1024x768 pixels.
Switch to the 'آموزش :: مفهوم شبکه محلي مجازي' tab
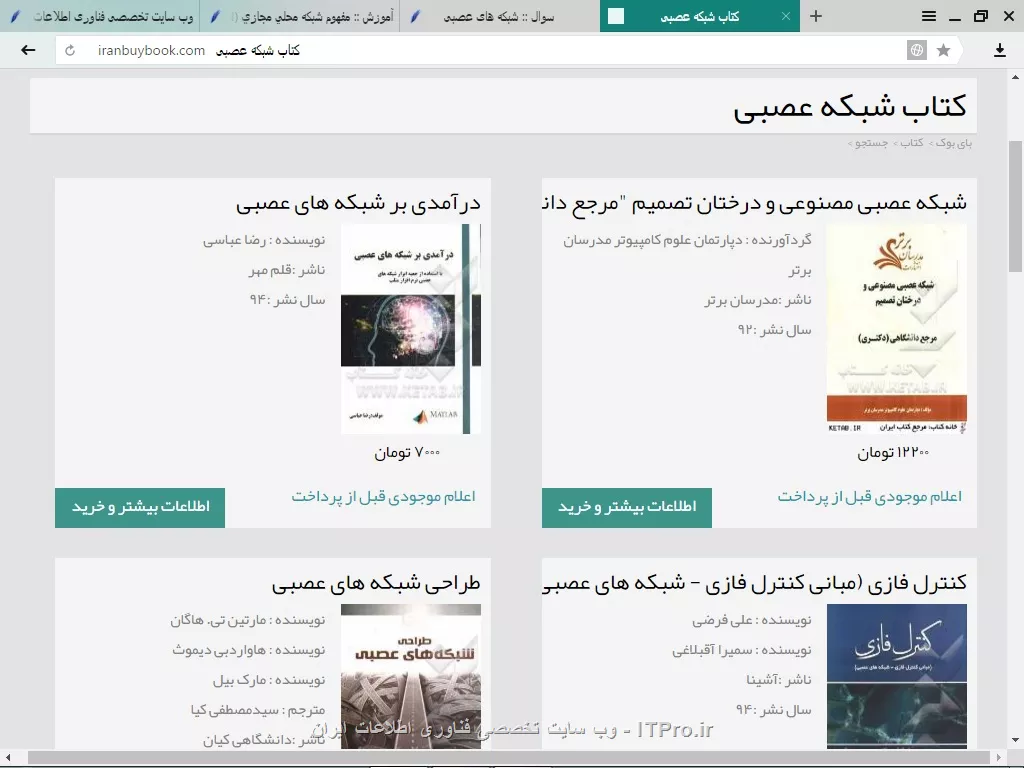pos(300,16)
